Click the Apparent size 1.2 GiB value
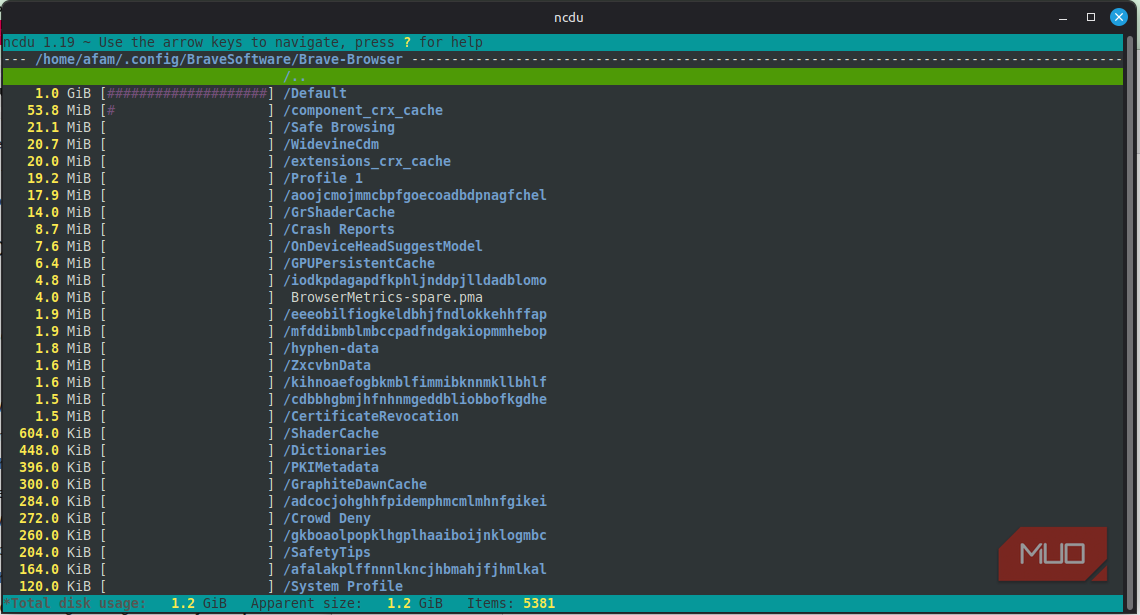Viewport: 1140px width, 615px height. [x=414, y=603]
